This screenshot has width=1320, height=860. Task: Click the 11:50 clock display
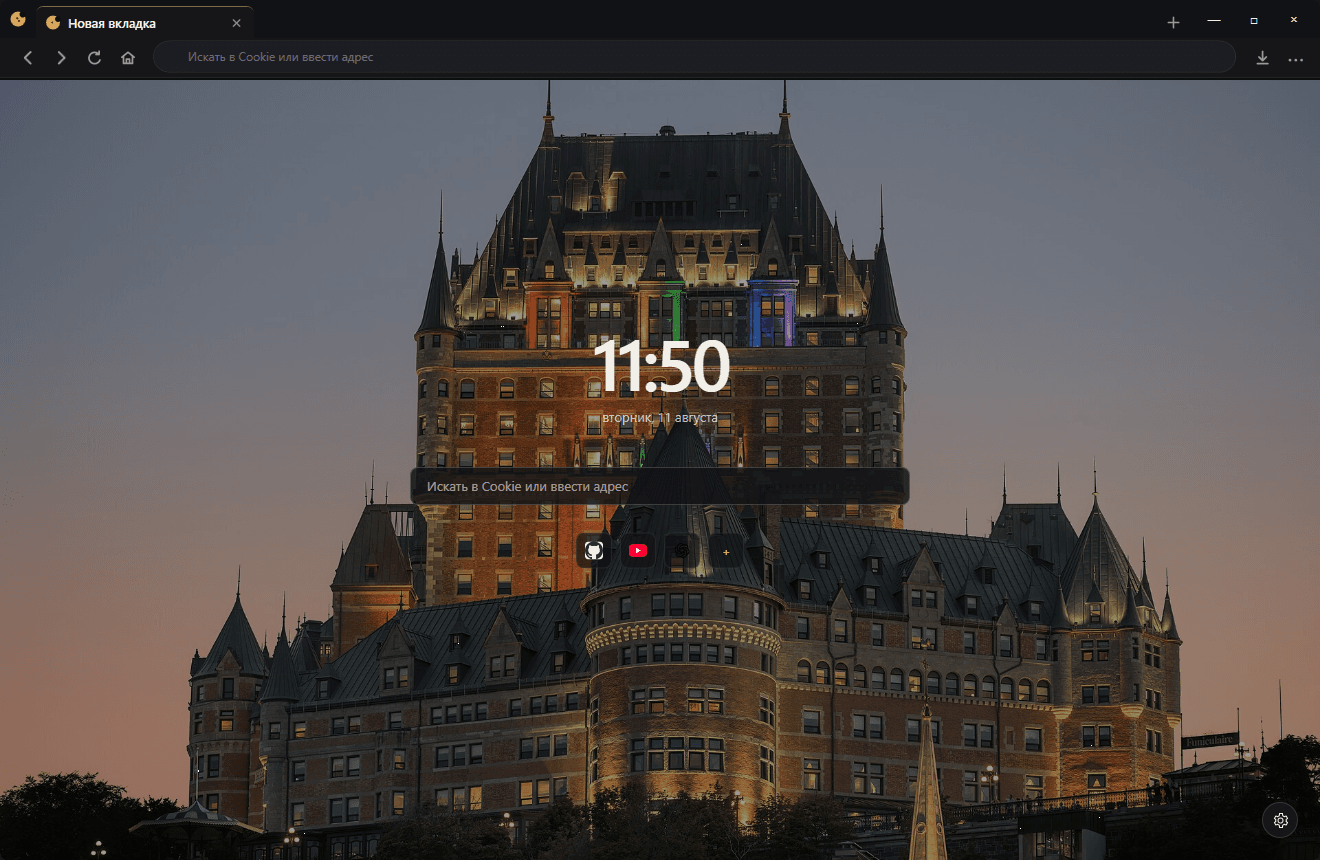click(660, 367)
